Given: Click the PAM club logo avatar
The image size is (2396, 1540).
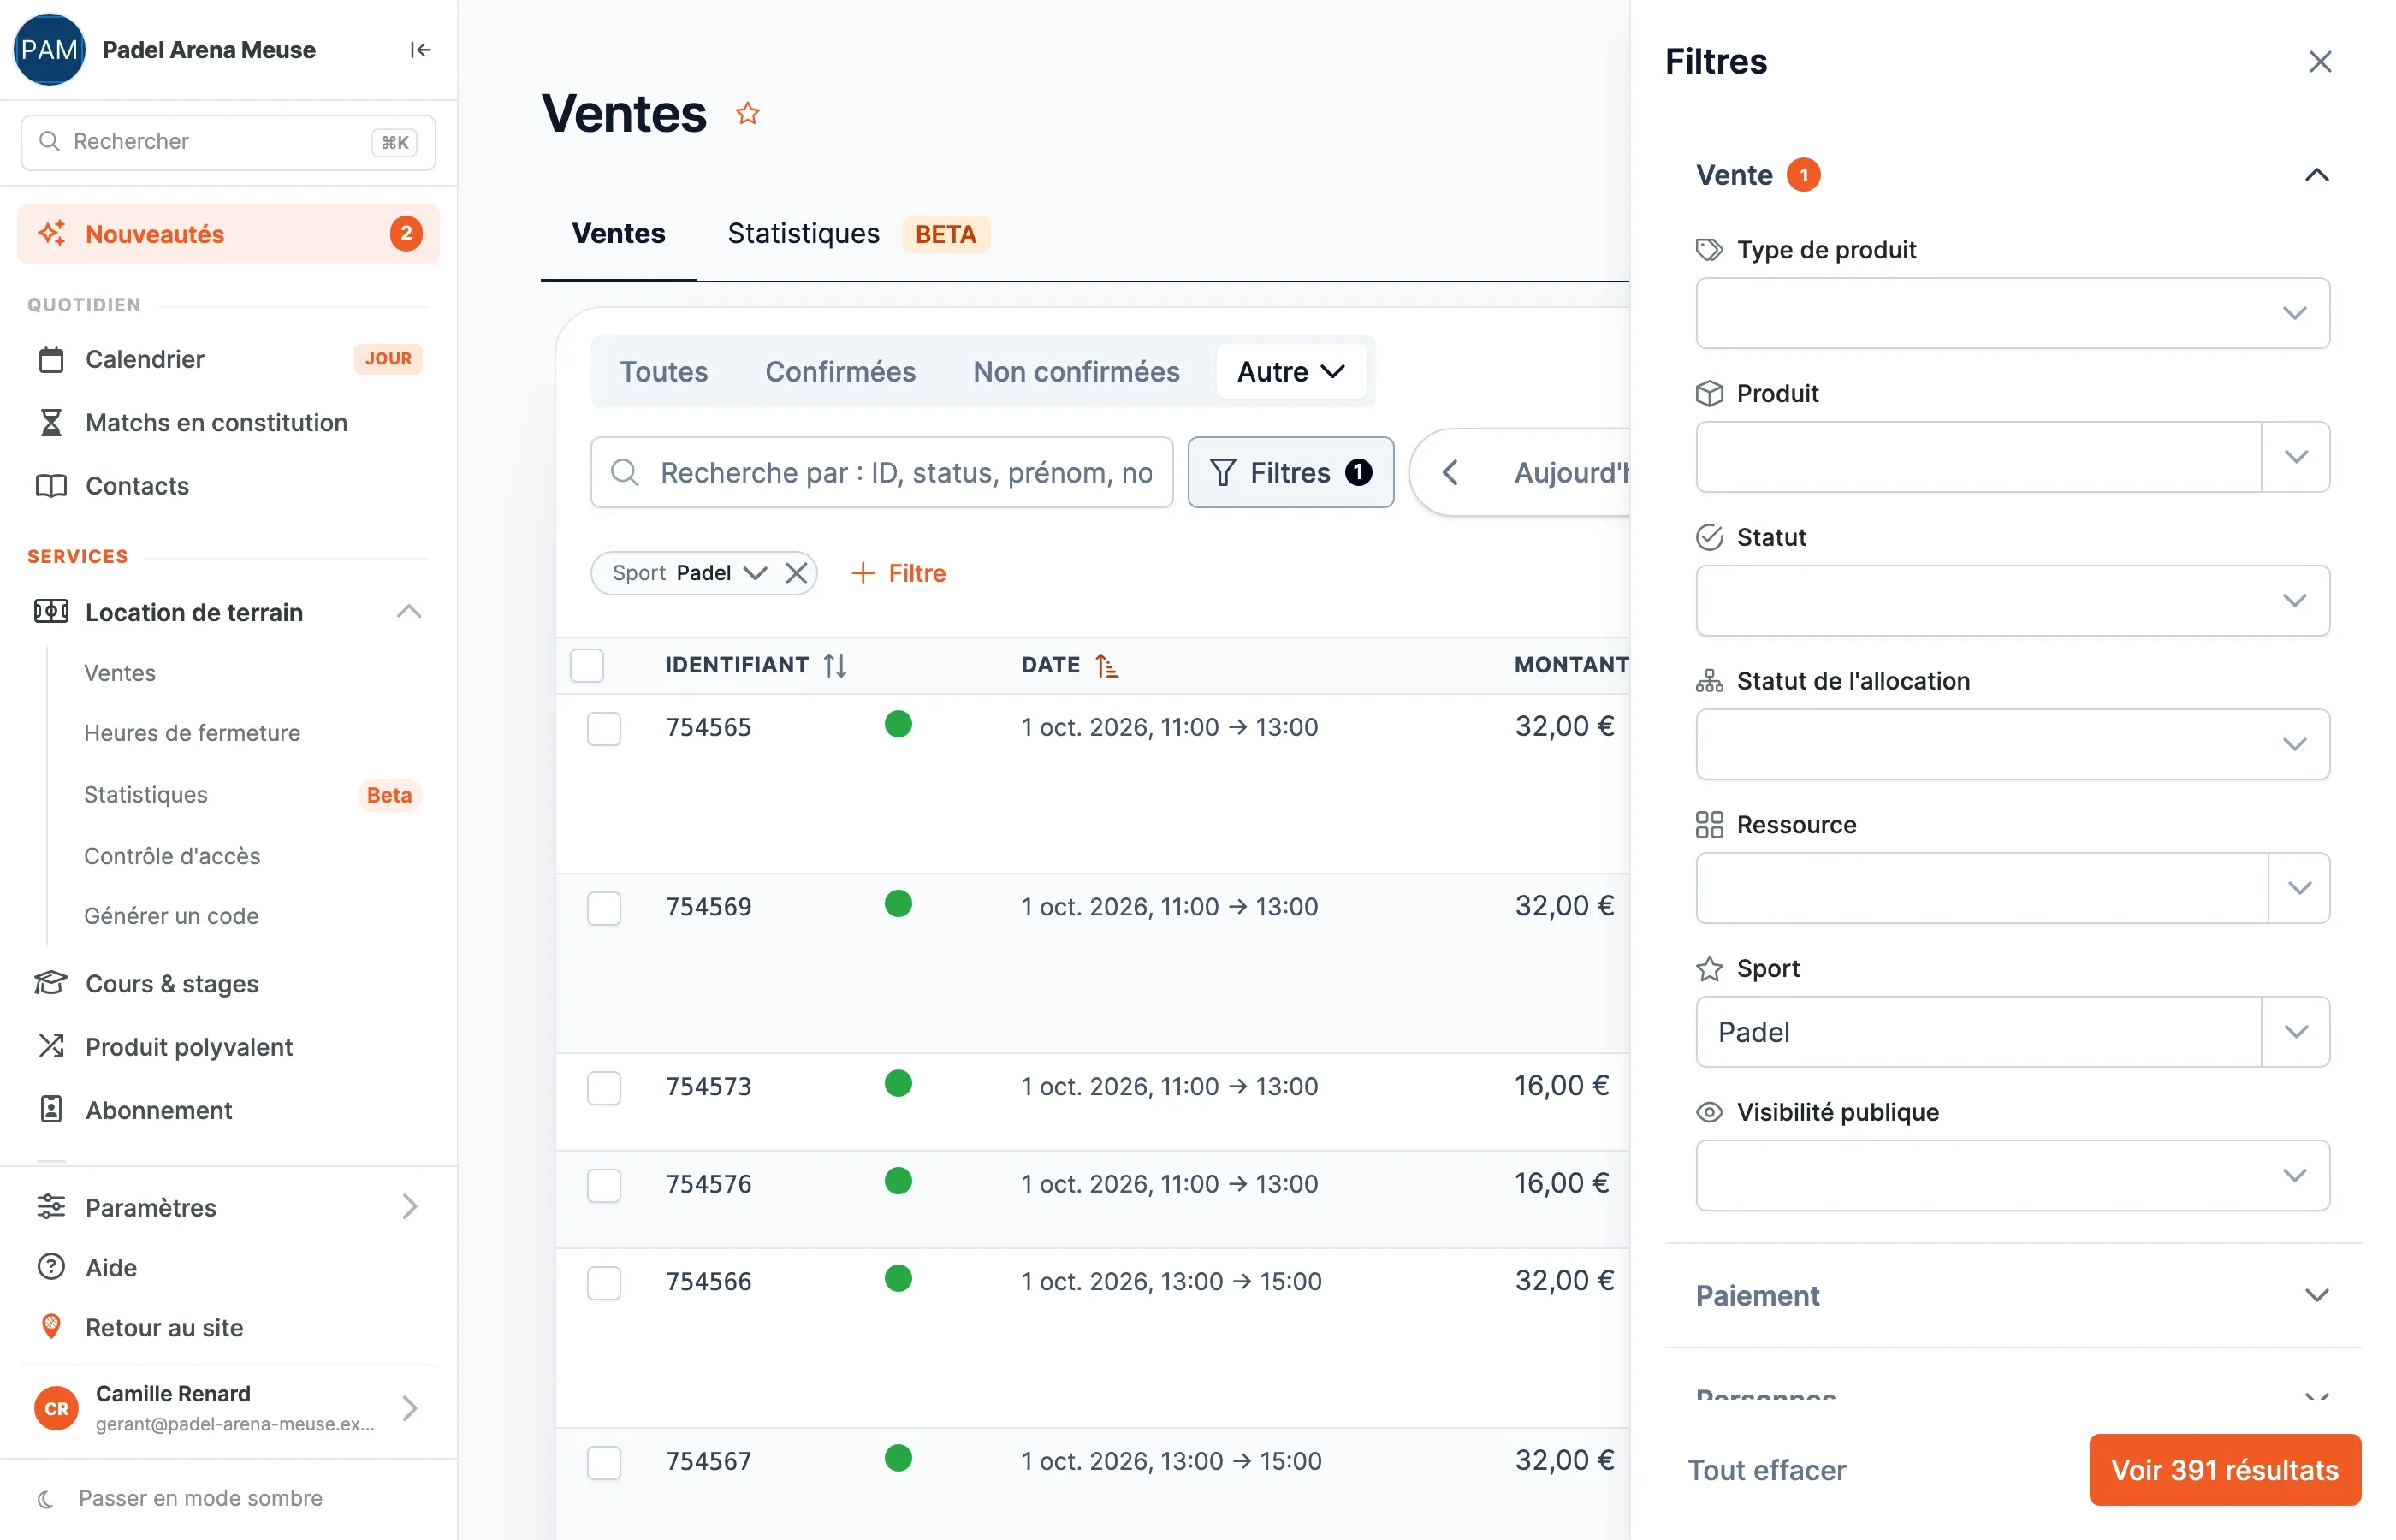Looking at the screenshot, I should [x=49, y=50].
